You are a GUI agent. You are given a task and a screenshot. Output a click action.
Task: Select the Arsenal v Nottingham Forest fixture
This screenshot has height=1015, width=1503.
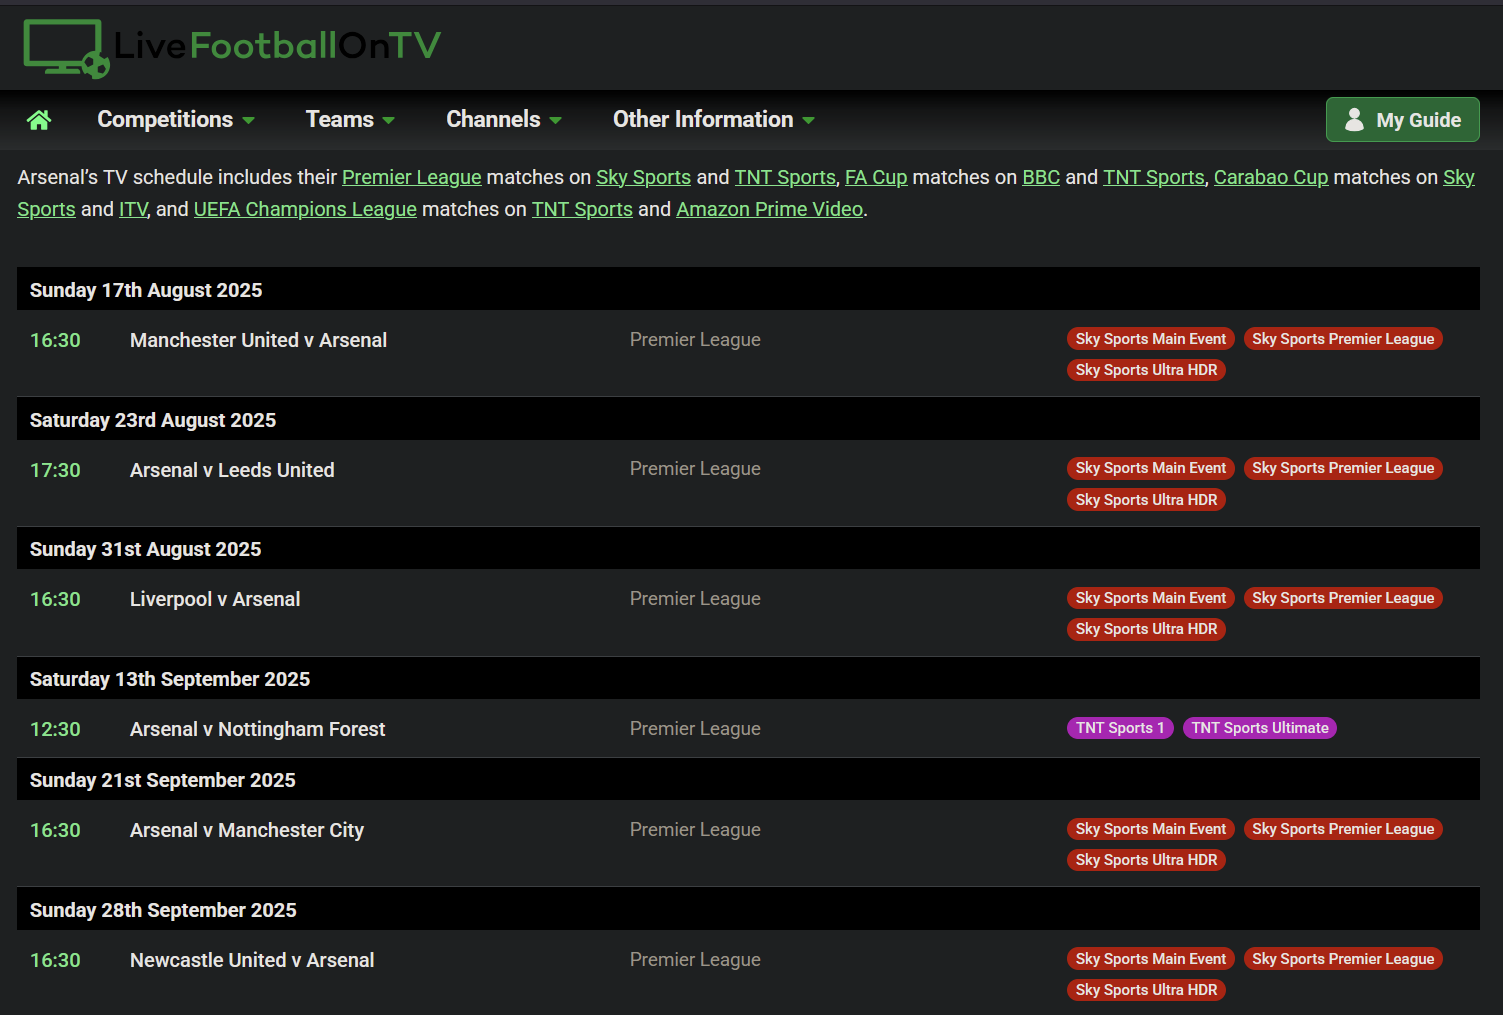tap(257, 729)
